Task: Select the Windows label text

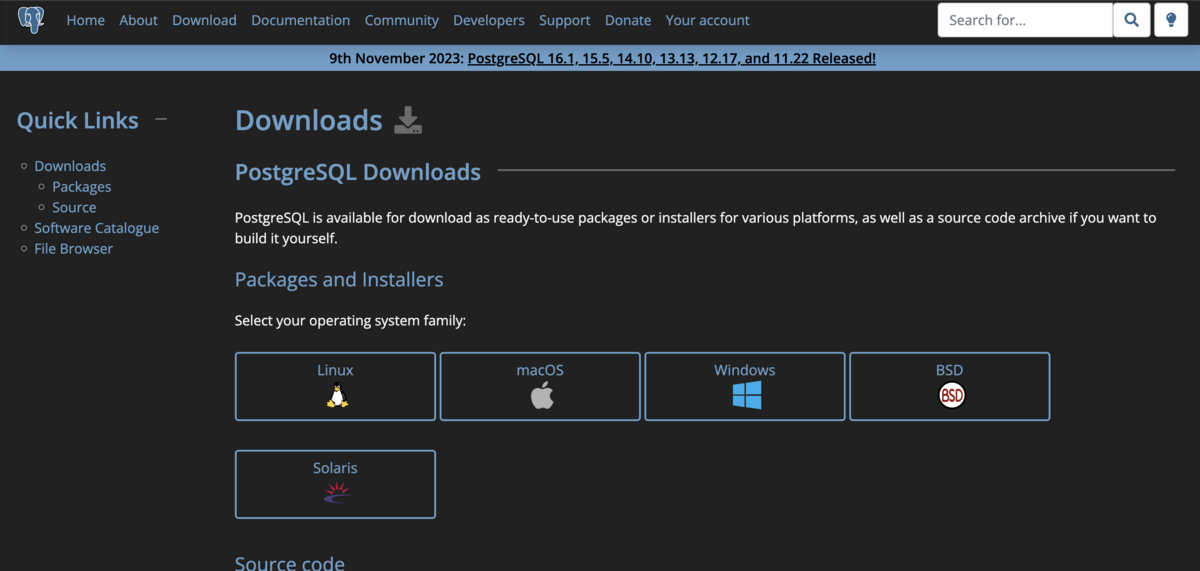Action: pyautogui.click(x=745, y=370)
